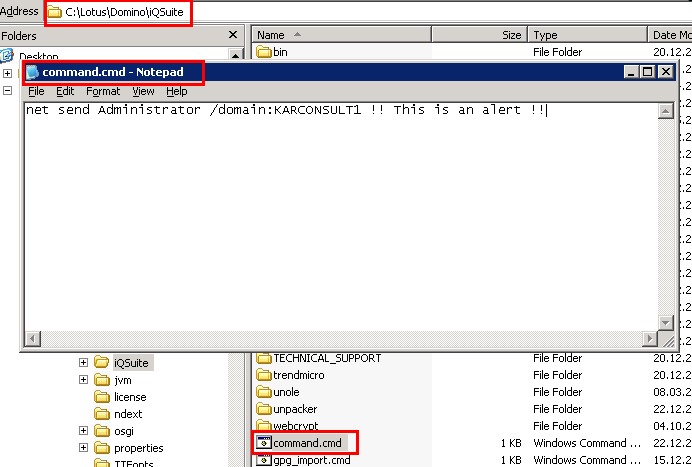Open the bin folder icon
Image resolution: width=692 pixels, height=467 pixels.
265,52
